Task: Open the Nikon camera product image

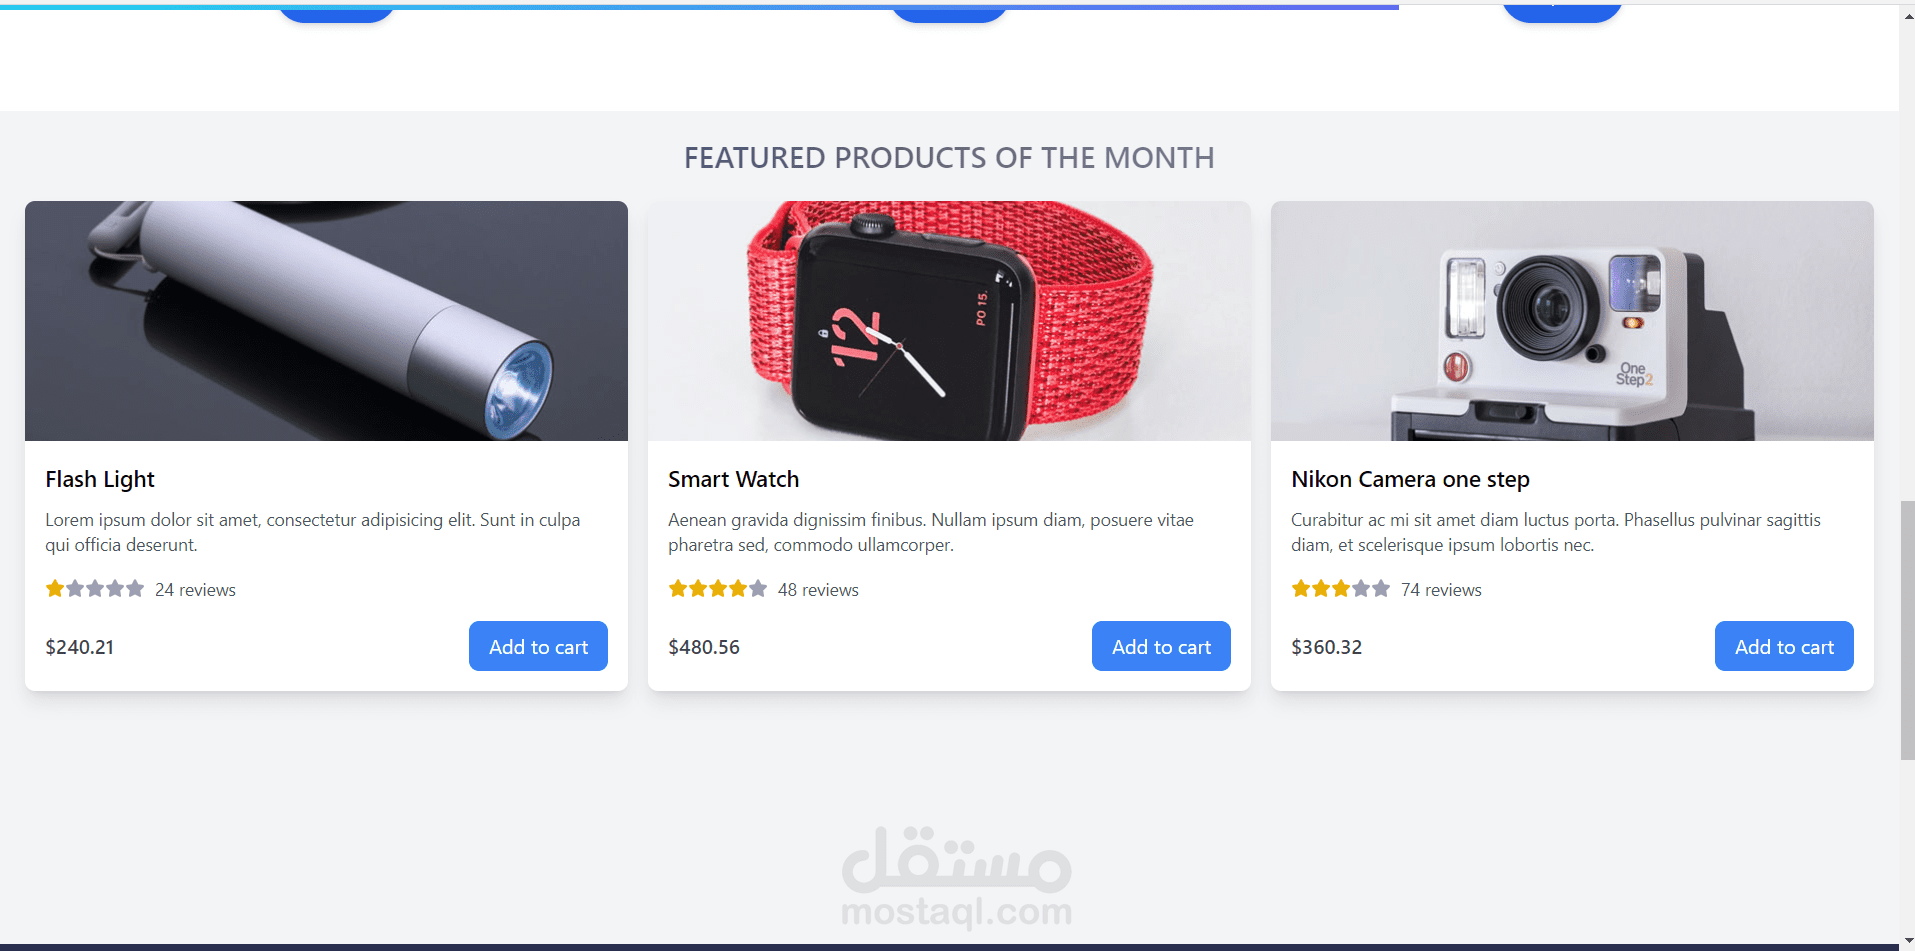Action: coord(1572,321)
